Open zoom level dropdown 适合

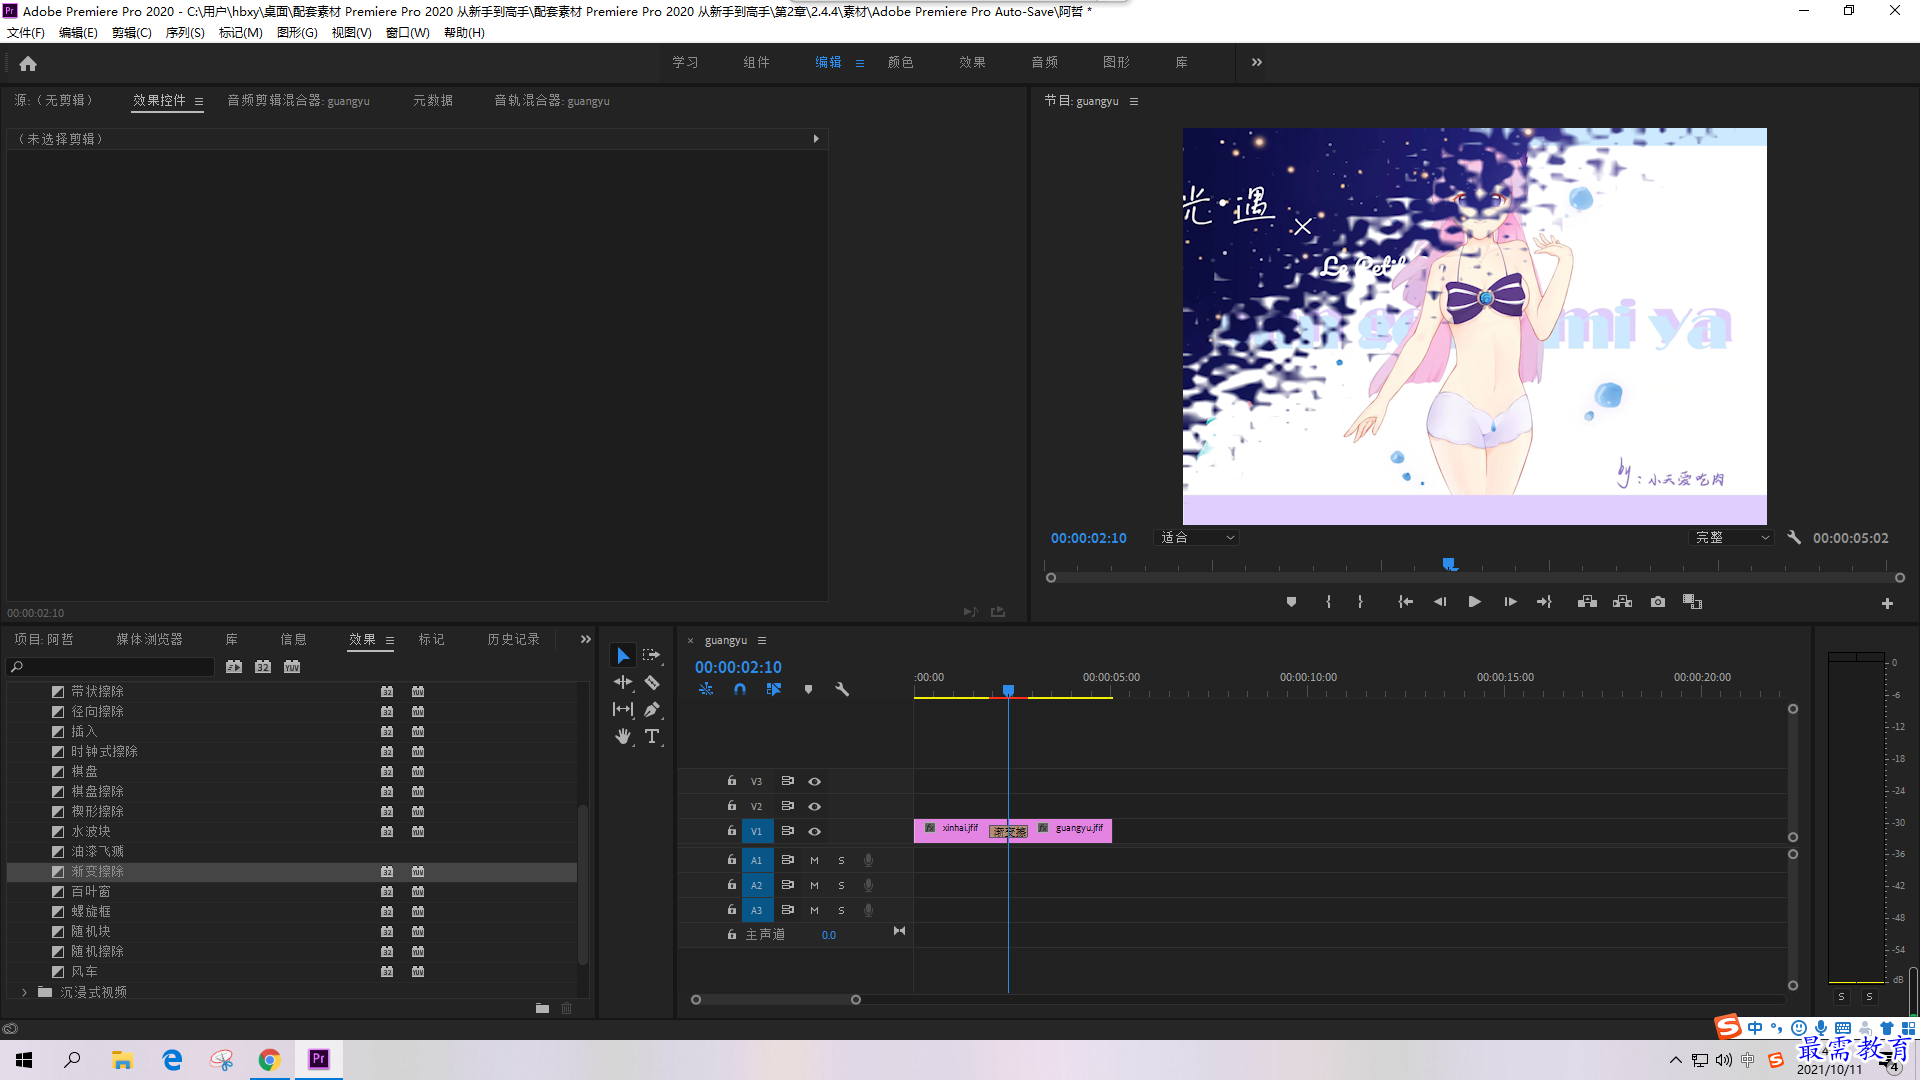(x=1197, y=538)
